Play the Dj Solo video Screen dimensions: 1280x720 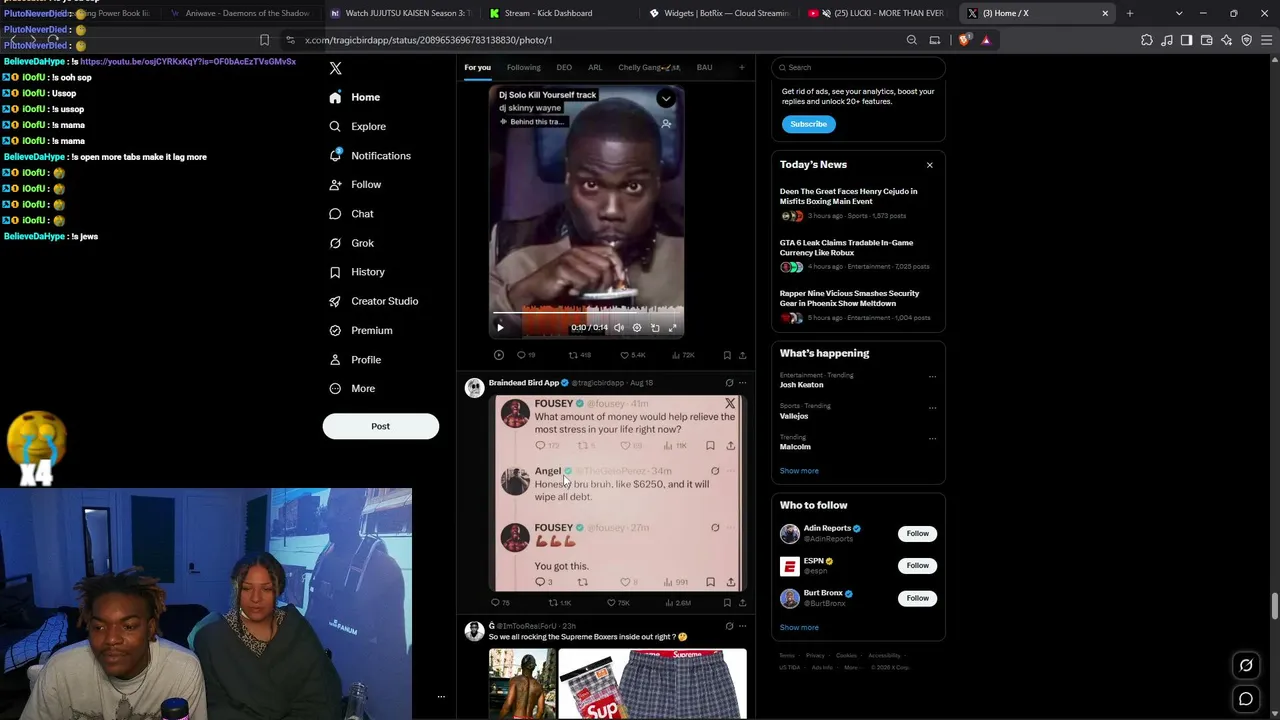click(500, 327)
